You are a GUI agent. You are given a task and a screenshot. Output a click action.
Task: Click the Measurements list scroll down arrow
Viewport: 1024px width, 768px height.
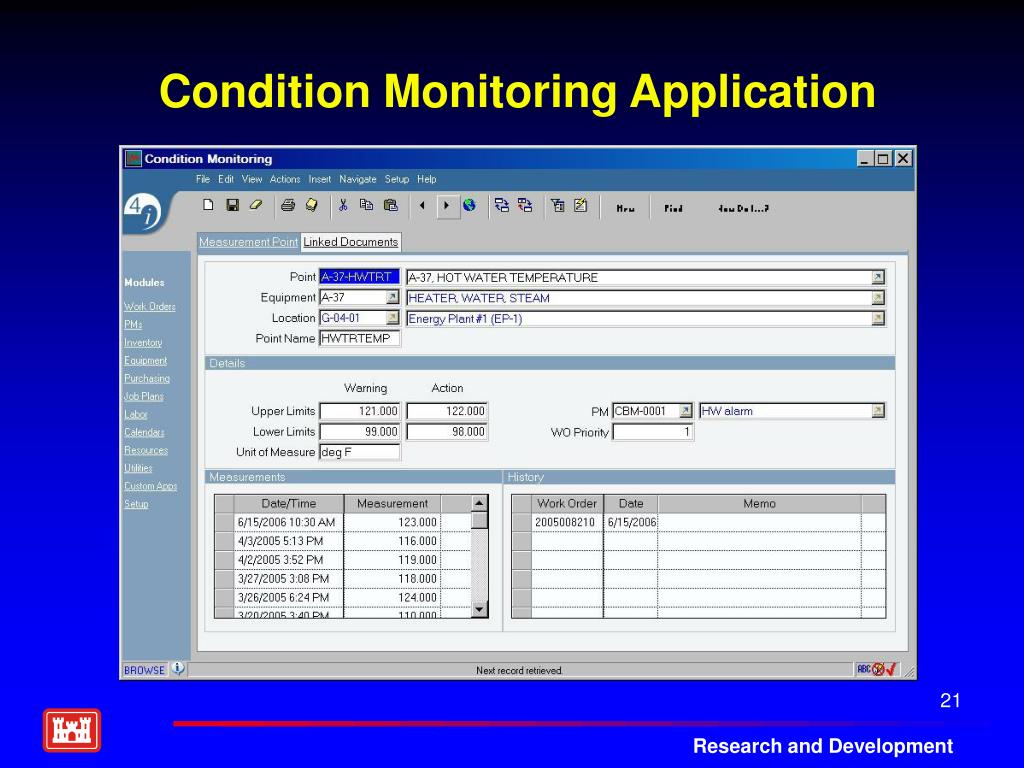[479, 609]
